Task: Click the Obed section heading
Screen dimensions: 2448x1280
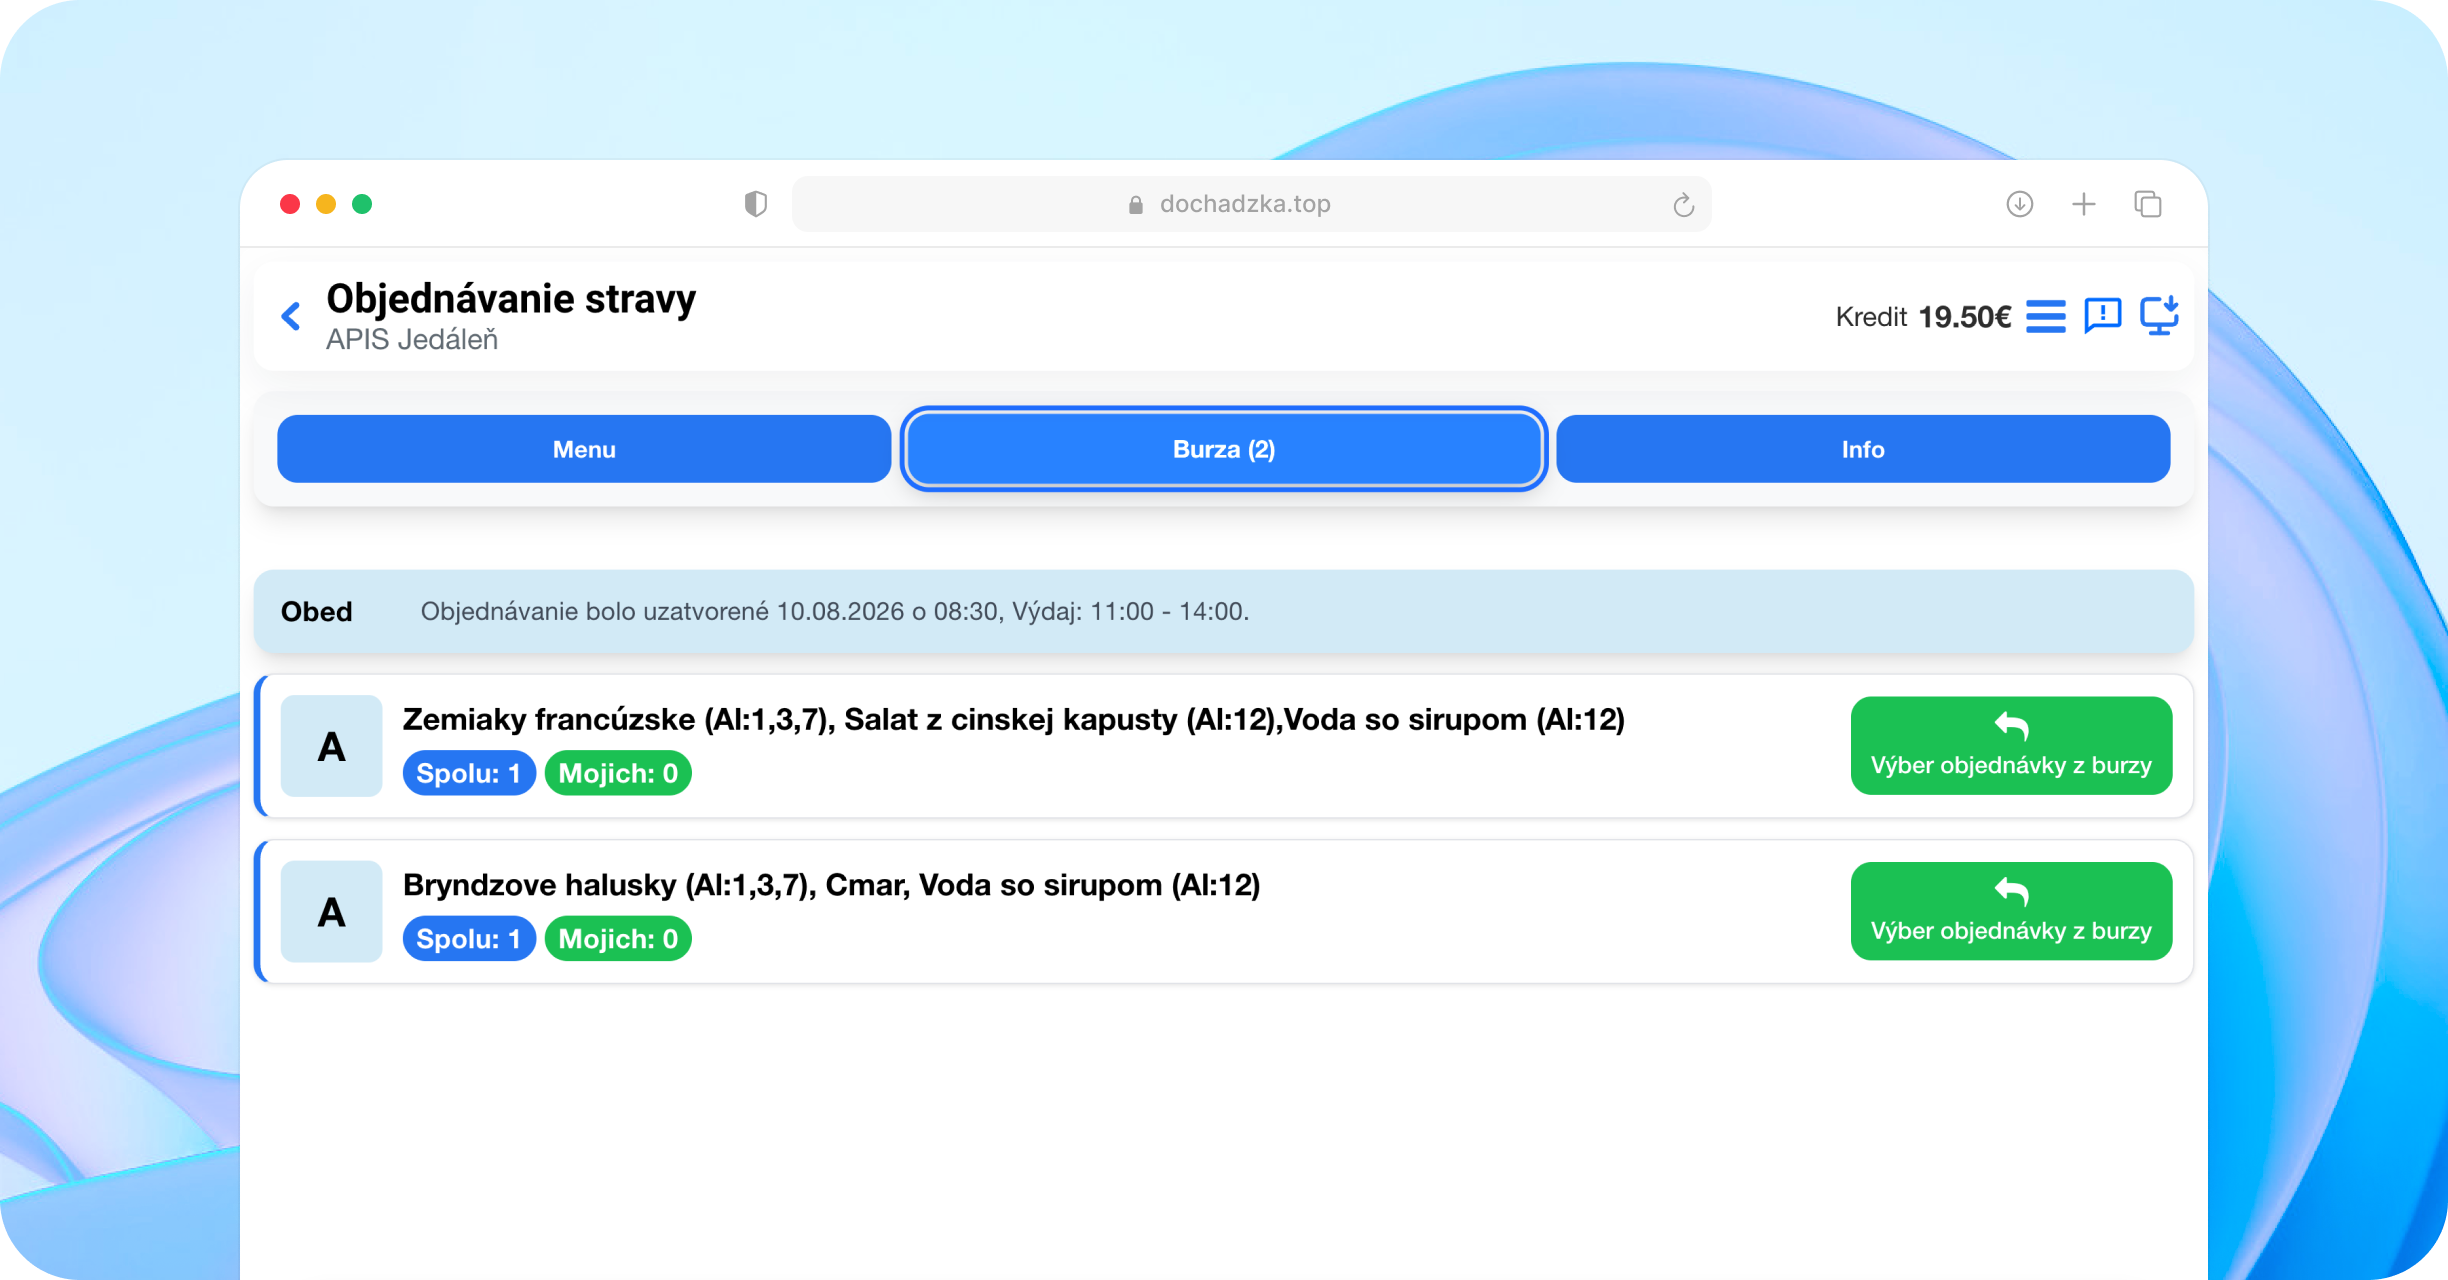Action: pos(317,611)
